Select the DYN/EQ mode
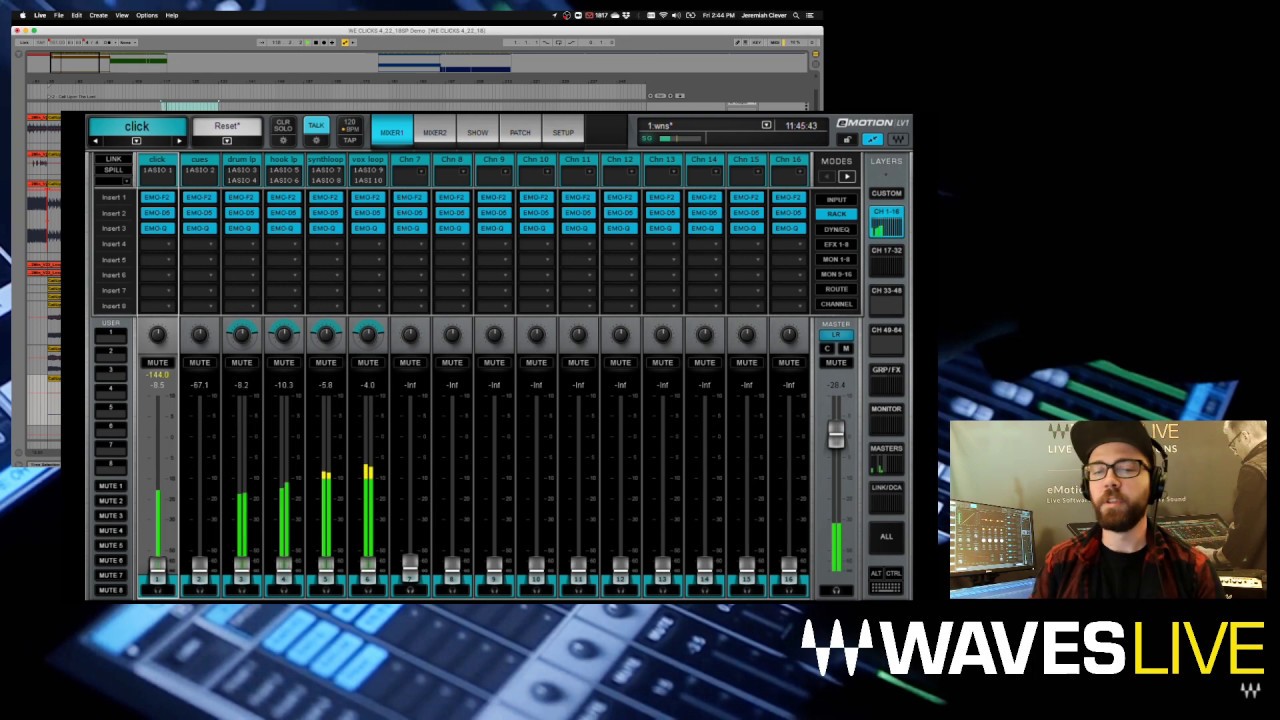1280x720 pixels. 836,229
